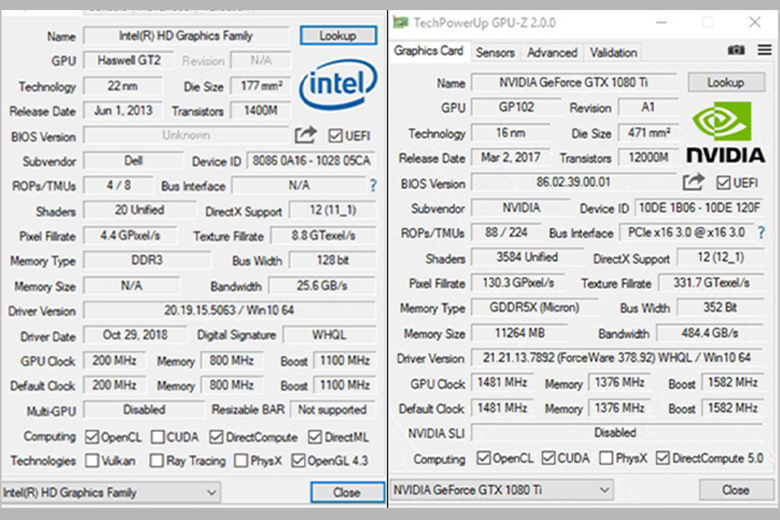Click Close button in Intel window
Image resolution: width=780 pixels, height=520 pixels.
(347, 492)
